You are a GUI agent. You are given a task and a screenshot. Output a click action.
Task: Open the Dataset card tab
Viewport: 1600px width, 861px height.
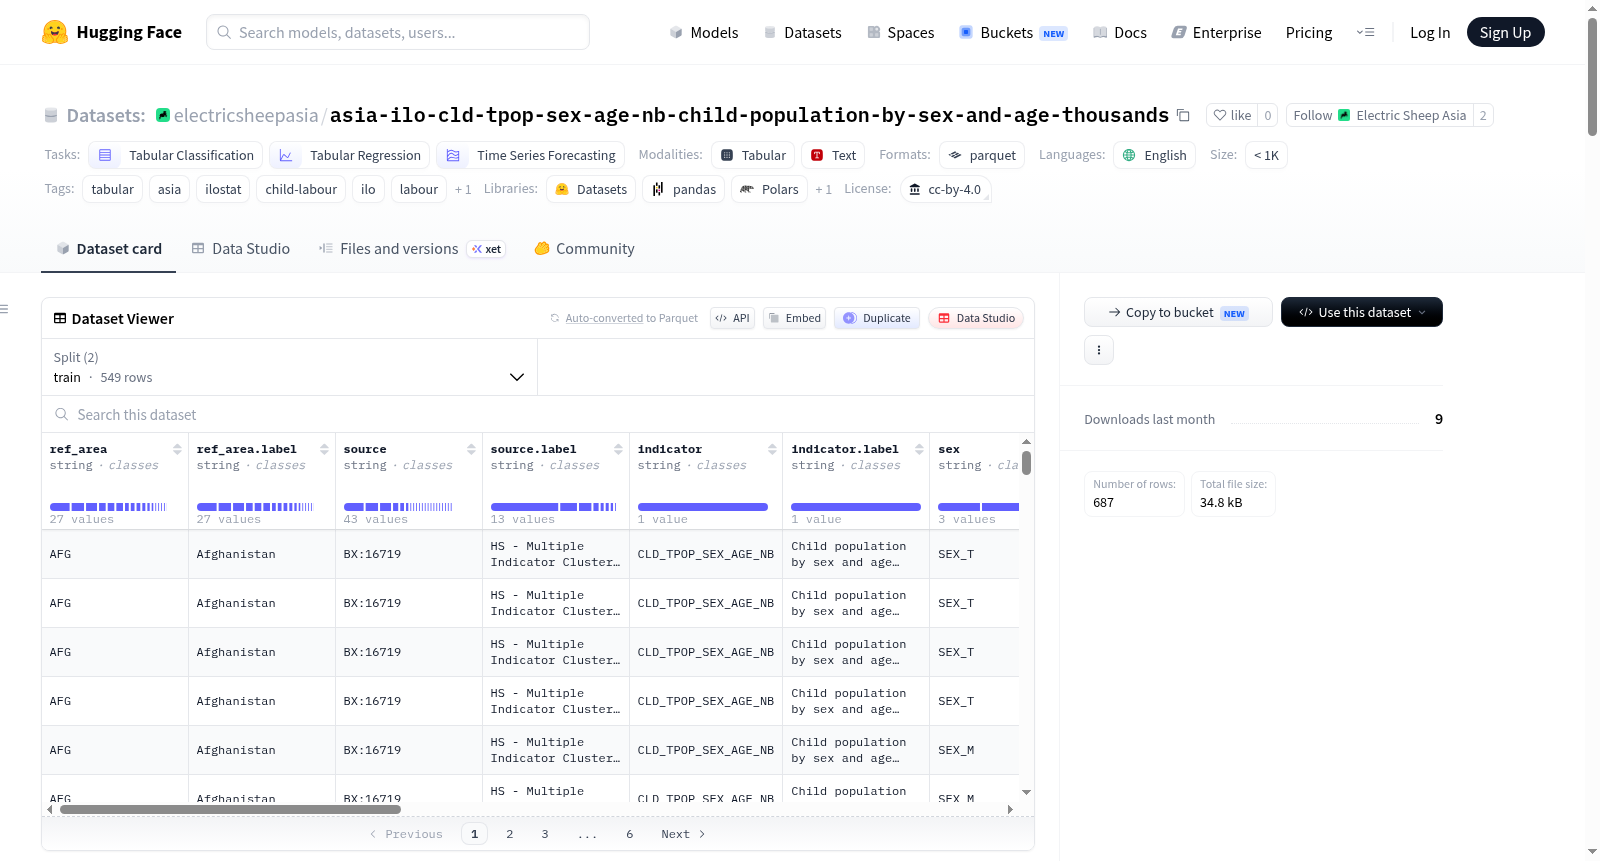pyautogui.click(x=109, y=249)
